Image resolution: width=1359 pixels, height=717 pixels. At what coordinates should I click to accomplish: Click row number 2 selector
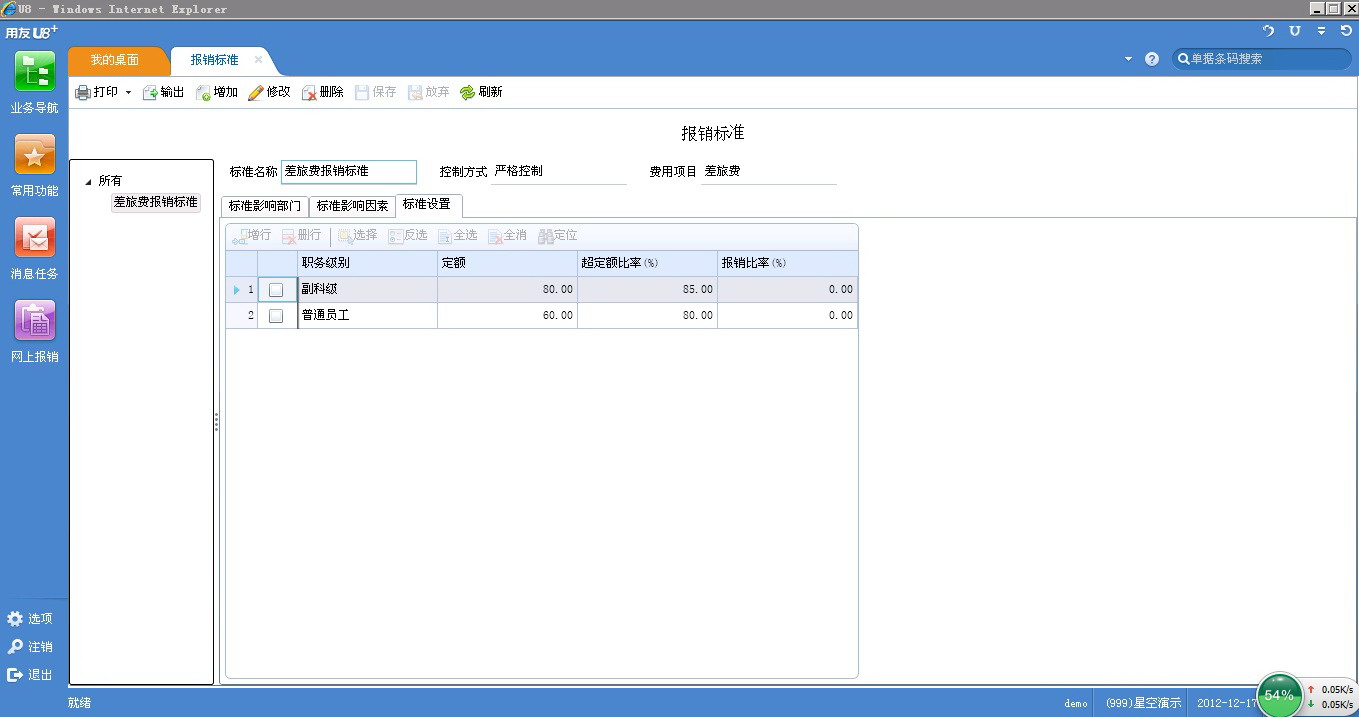pos(242,316)
